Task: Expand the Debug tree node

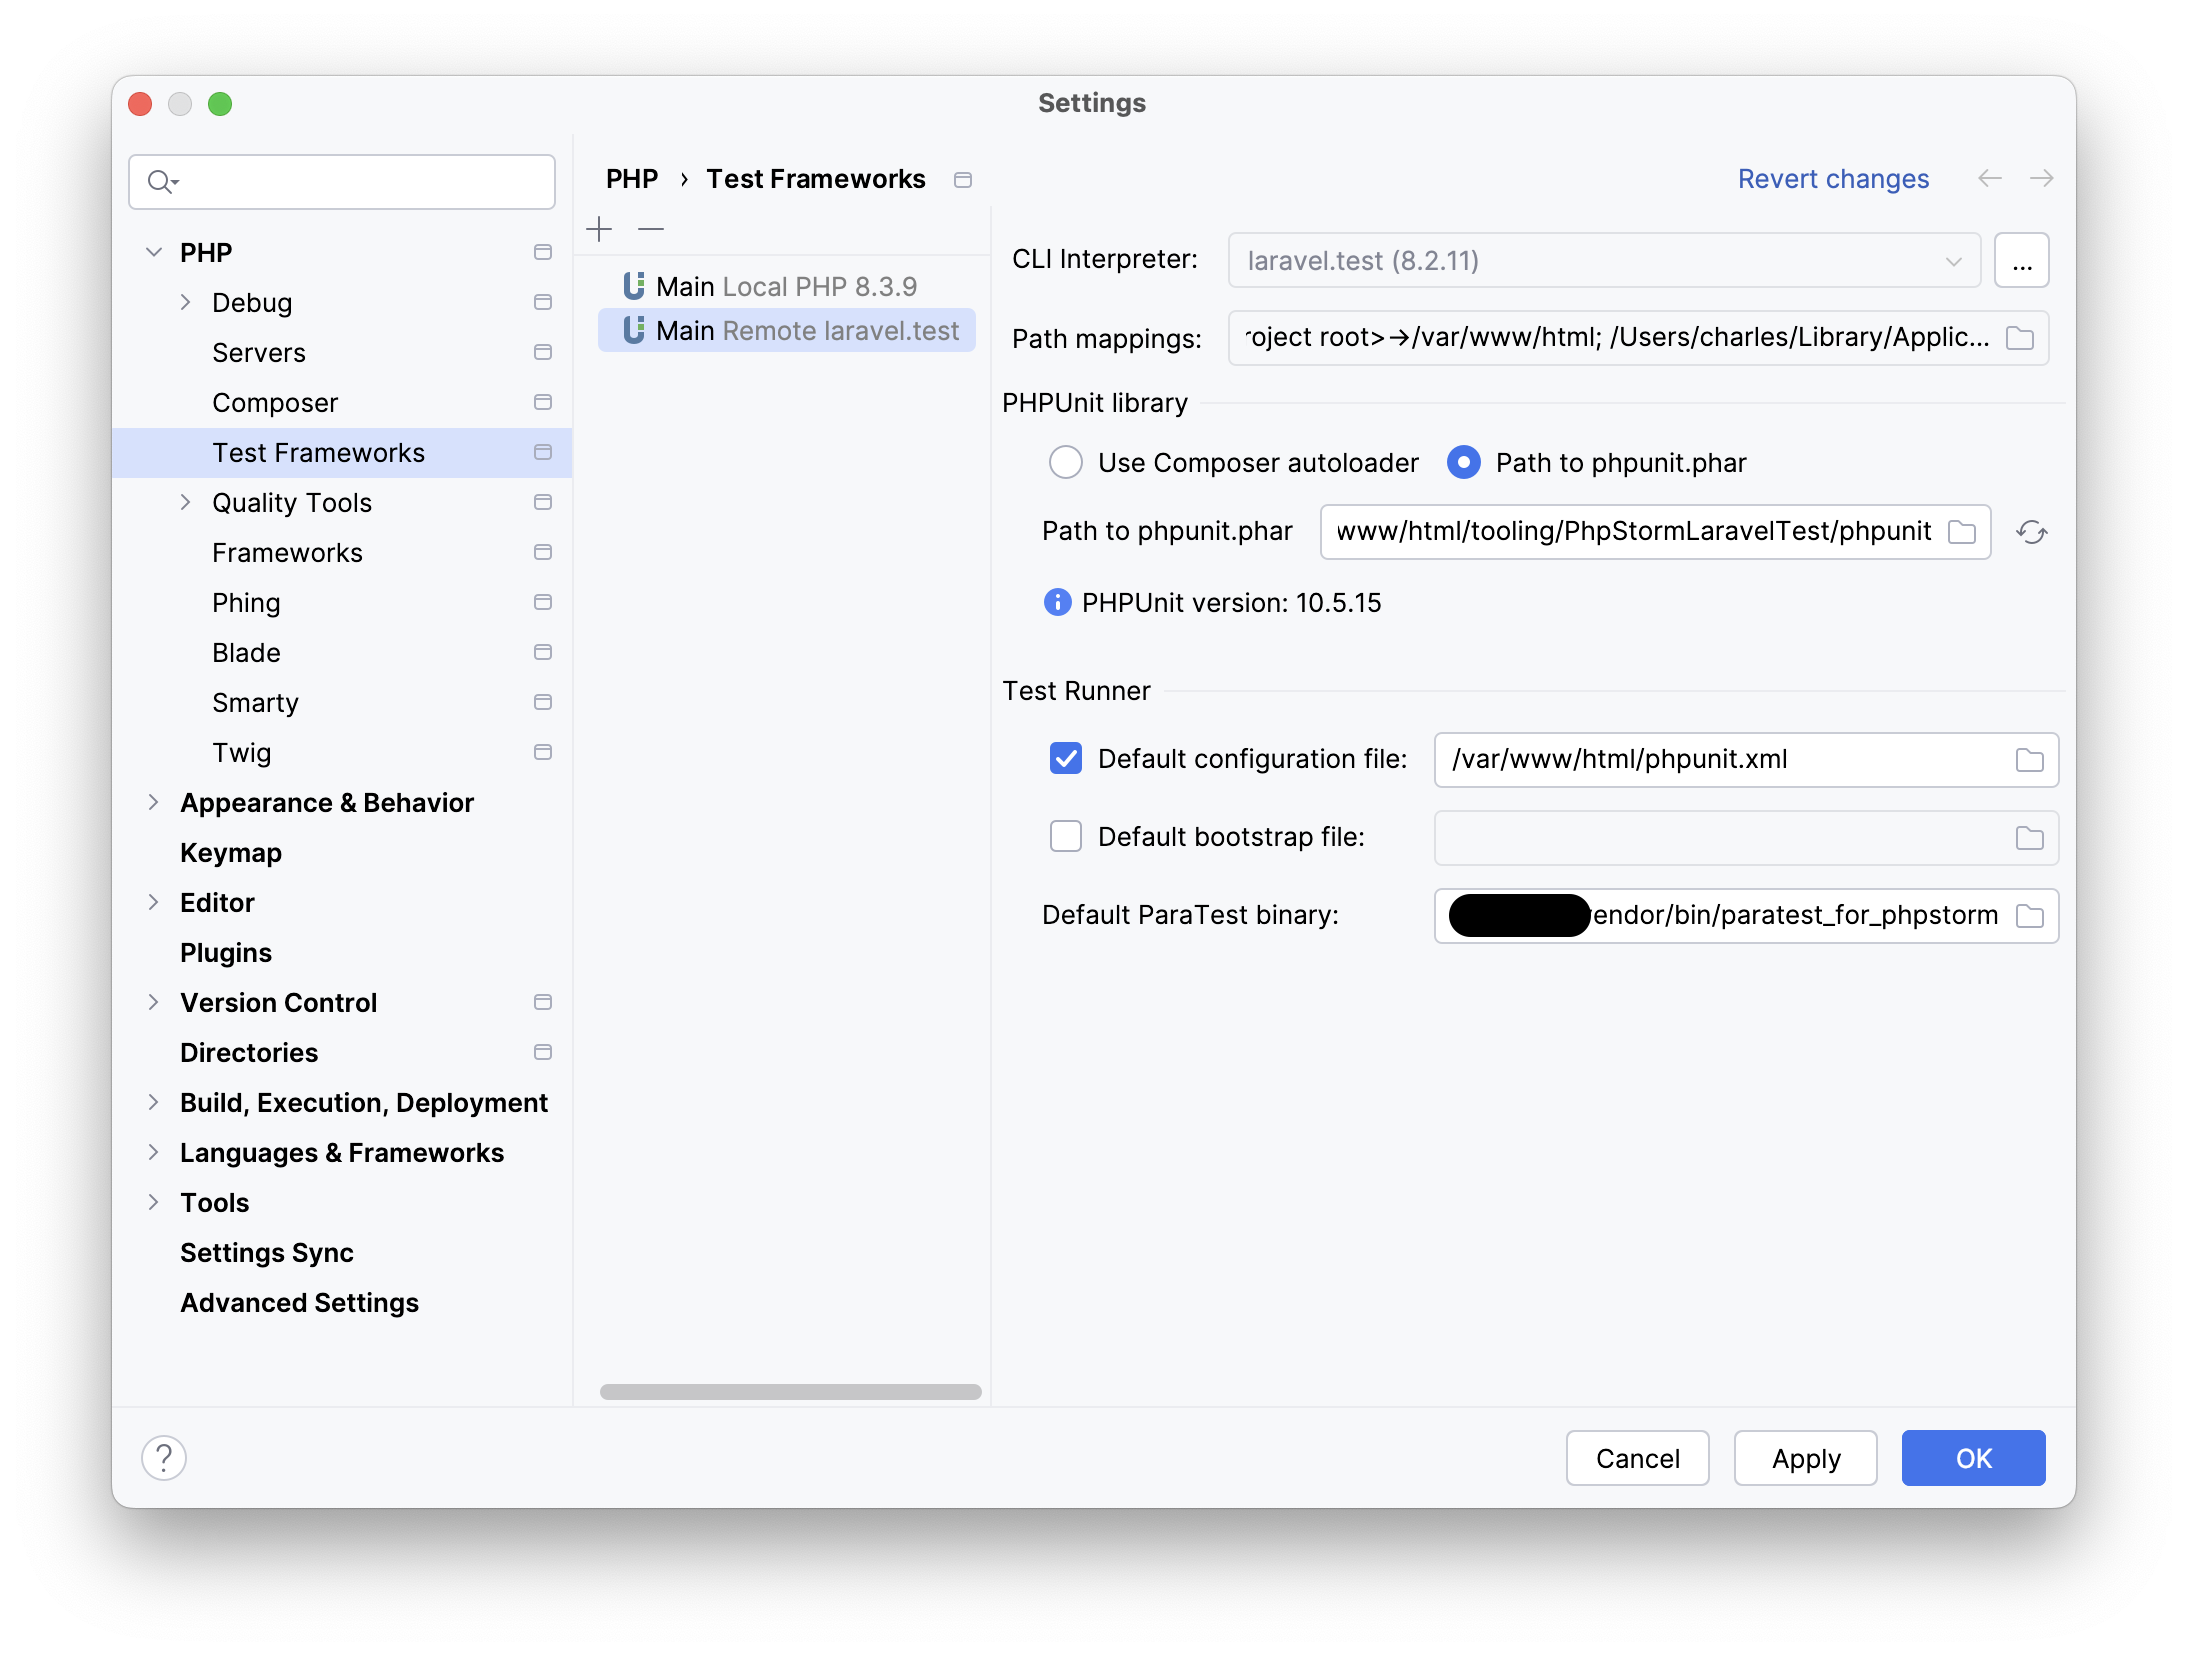Action: click(x=186, y=302)
